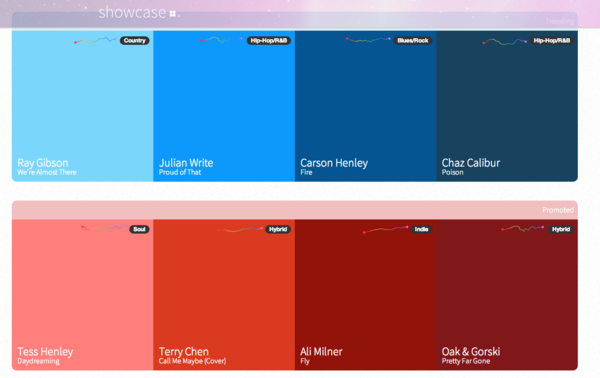Screen dimensions: 600x378
Task: Click the song title Proud of That
Action: (x=180, y=172)
